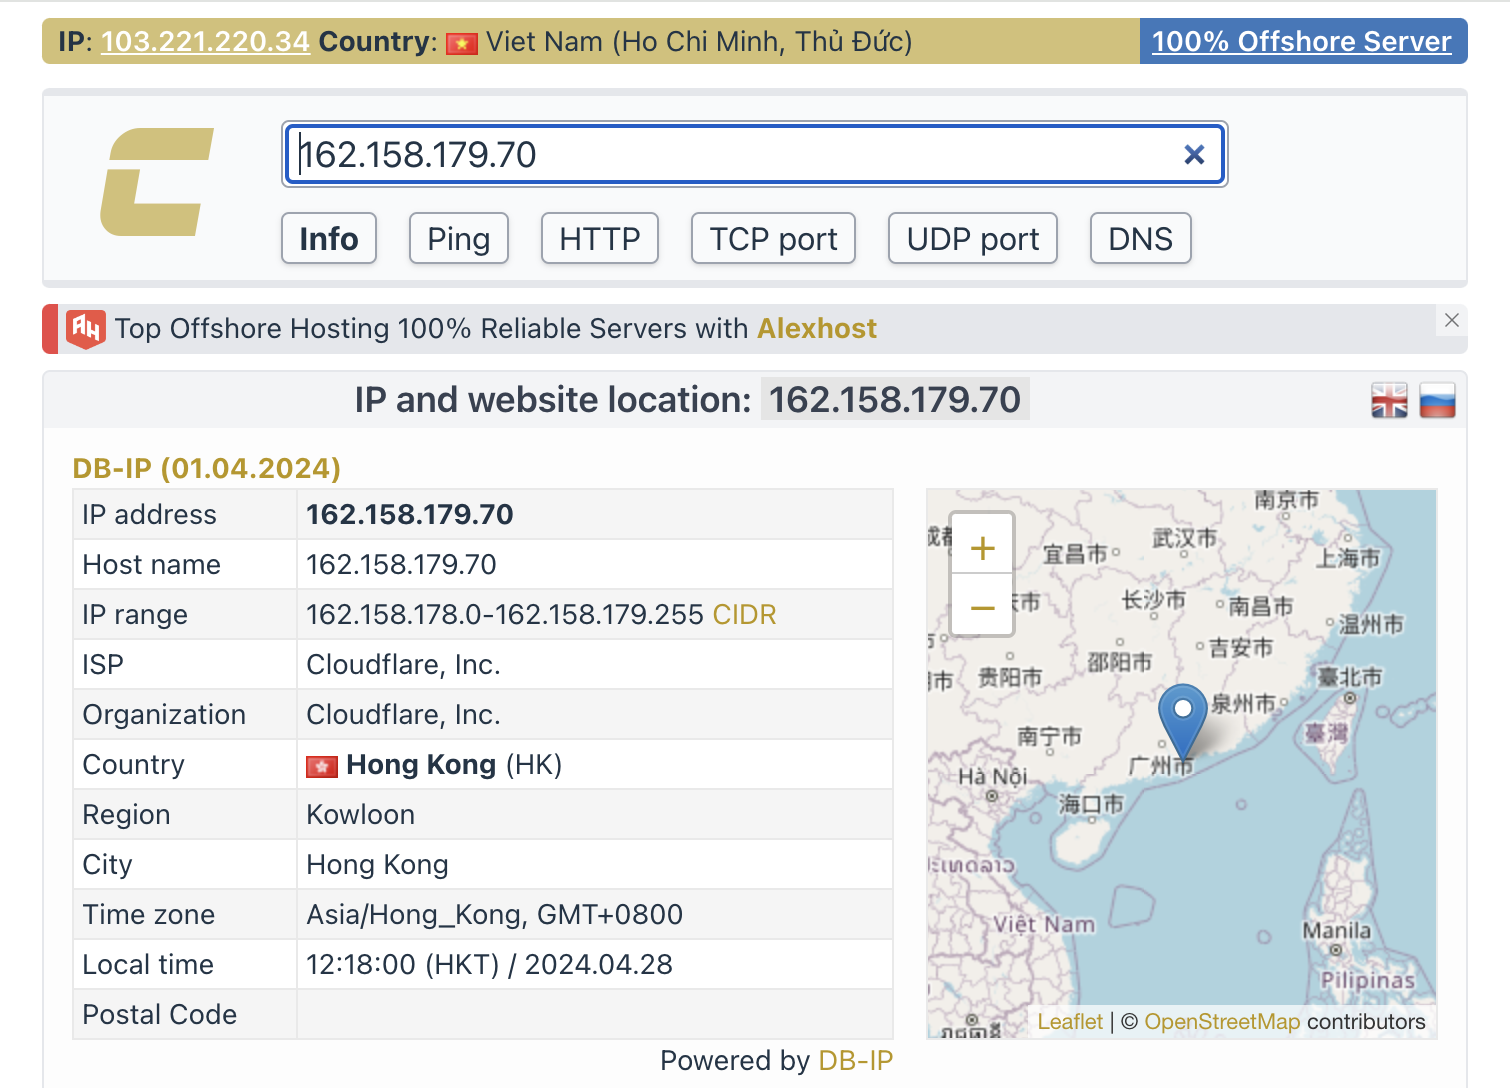Select the Host name value
Screen dimensions: 1510x1088
pyautogui.click(x=401, y=564)
